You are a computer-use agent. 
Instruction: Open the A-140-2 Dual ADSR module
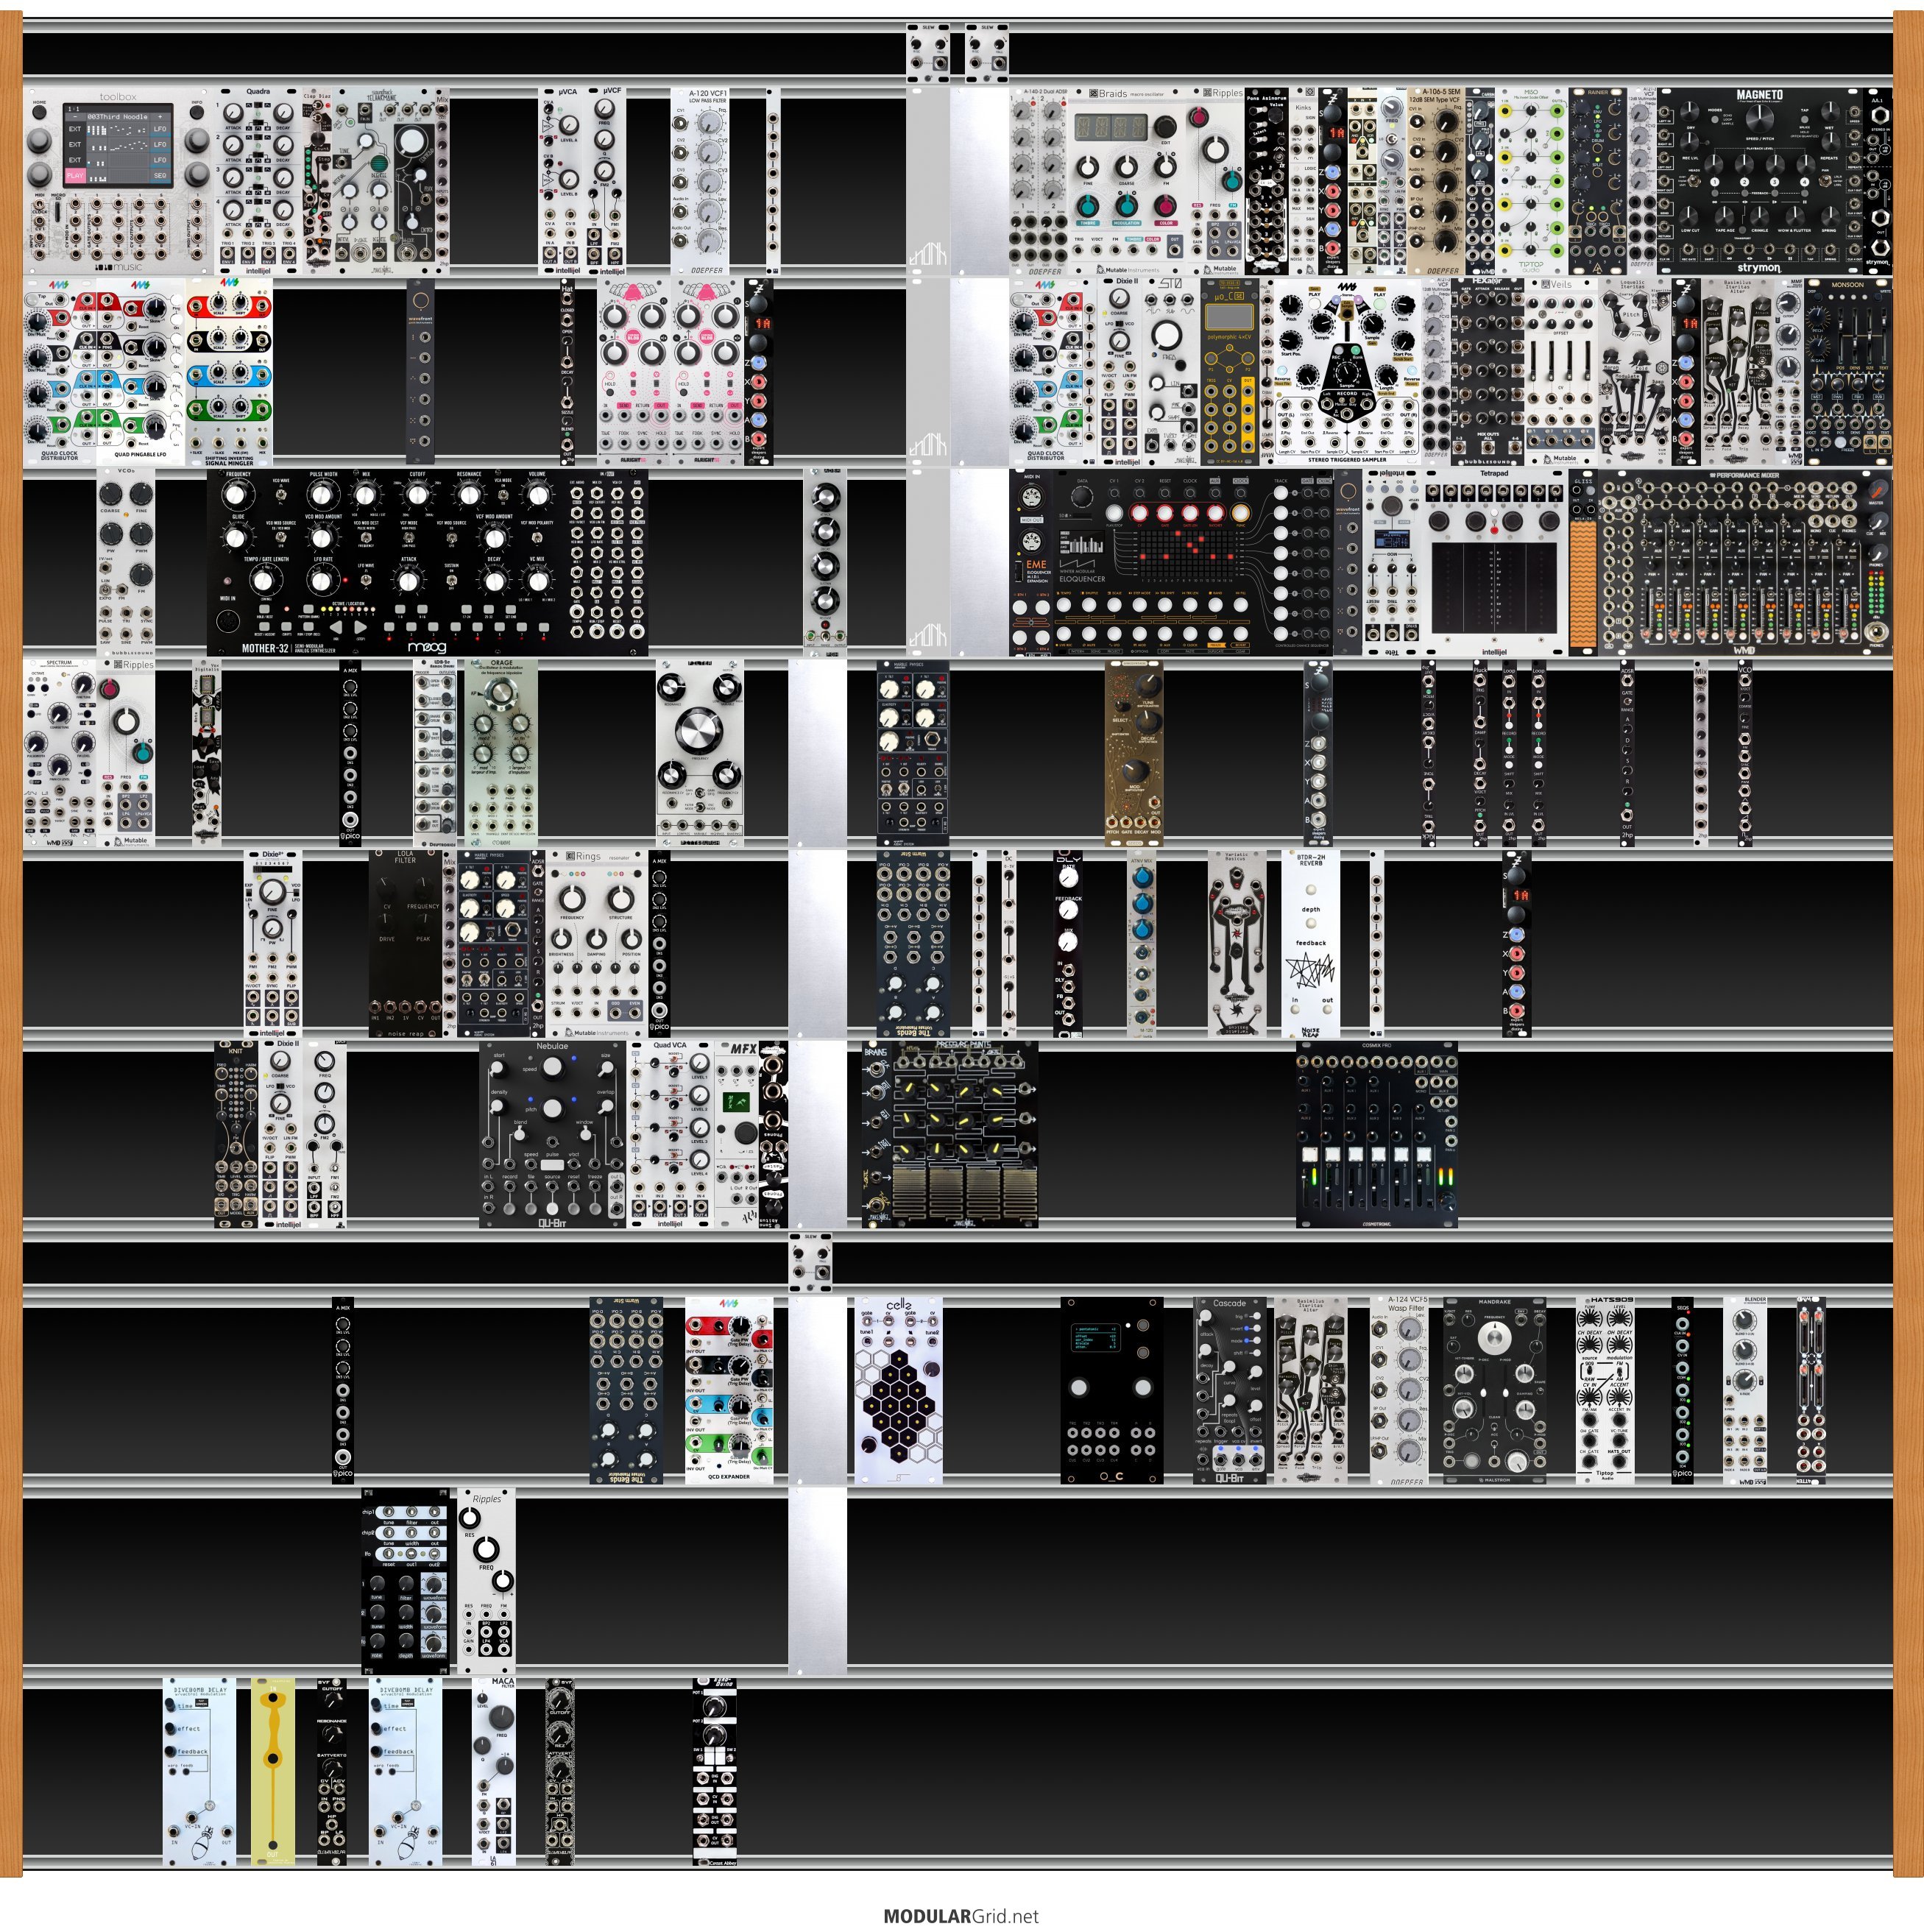(x=1038, y=181)
